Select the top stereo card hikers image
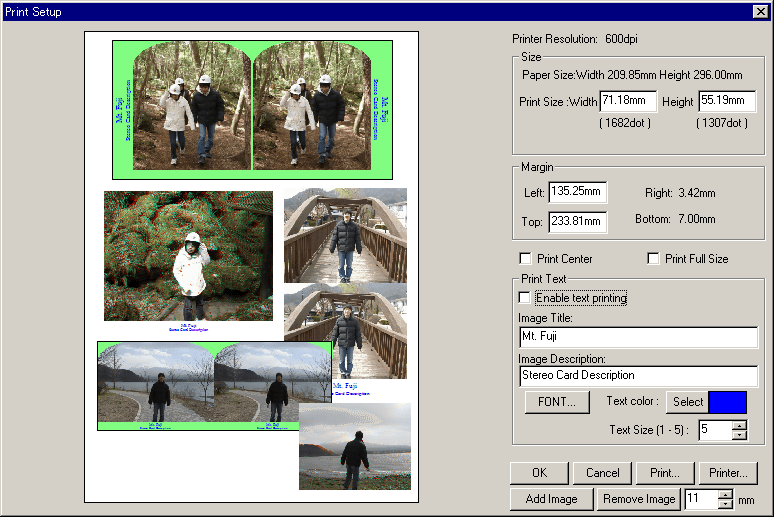The image size is (774, 517). (252, 105)
